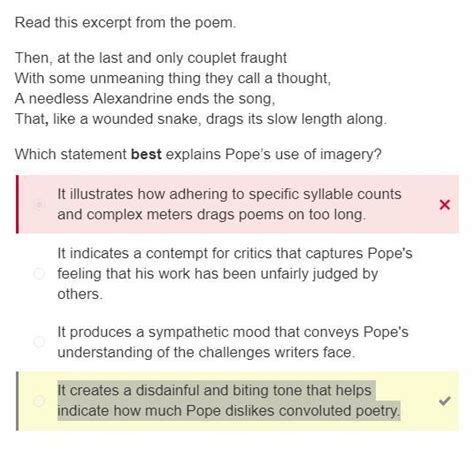Click the bold word "best" in the question
The height and width of the screenshot is (451, 474).
pyautogui.click(x=146, y=154)
